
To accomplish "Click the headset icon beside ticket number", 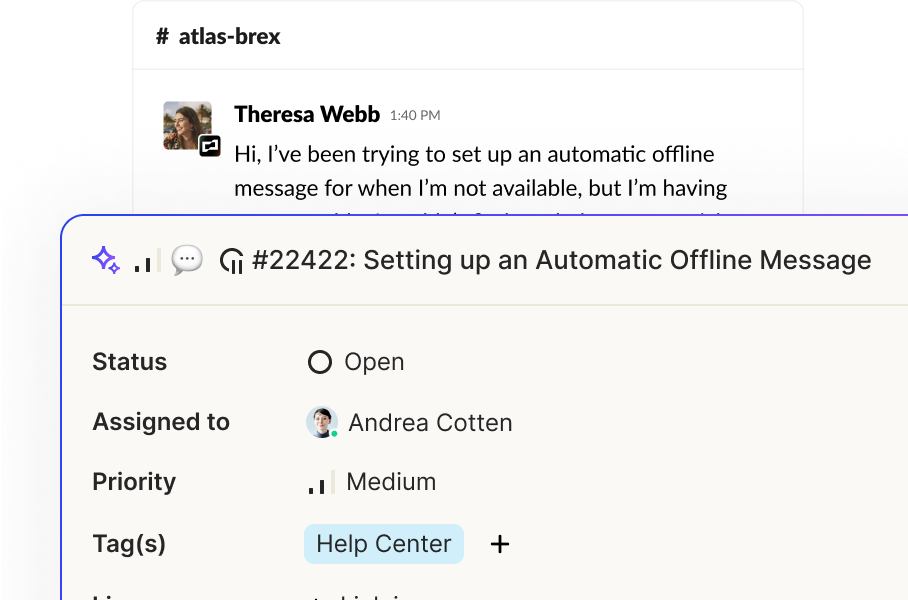I will (x=232, y=261).
